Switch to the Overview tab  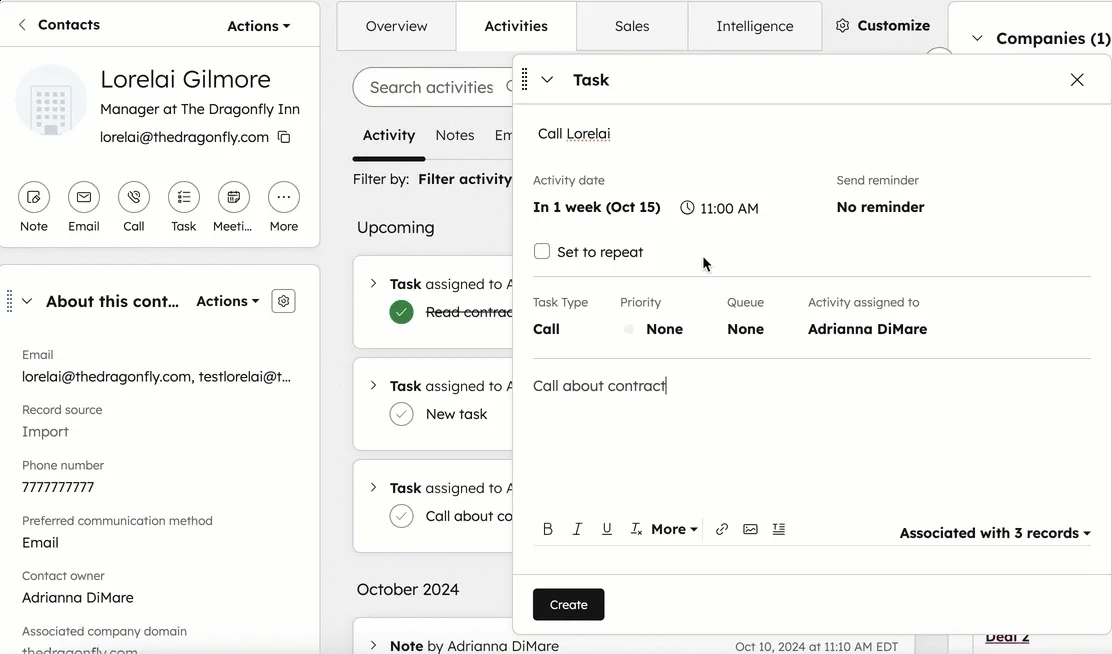click(396, 26)
